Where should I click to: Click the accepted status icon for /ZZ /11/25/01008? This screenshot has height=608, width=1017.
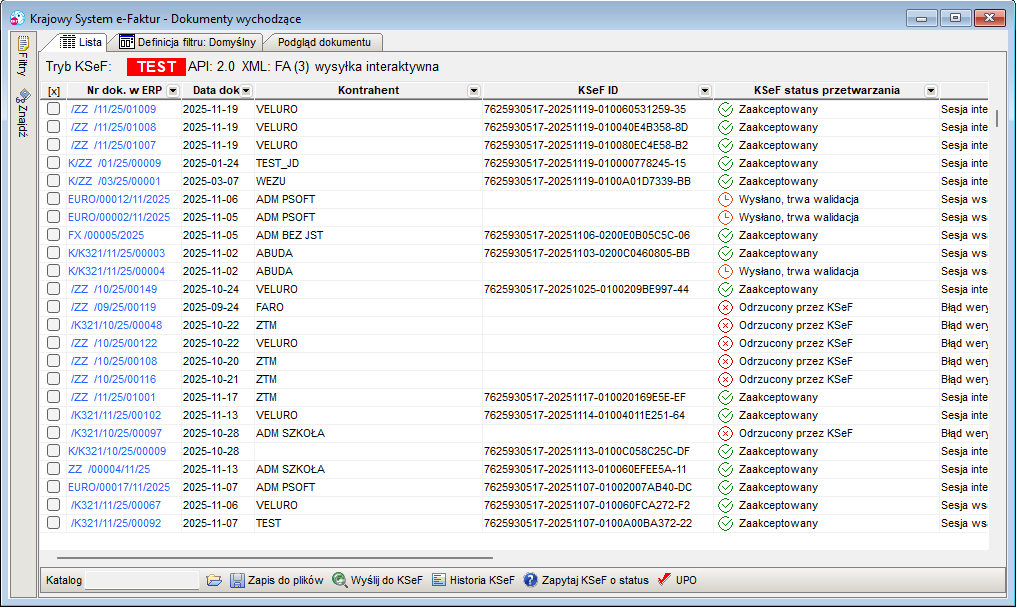726,128
